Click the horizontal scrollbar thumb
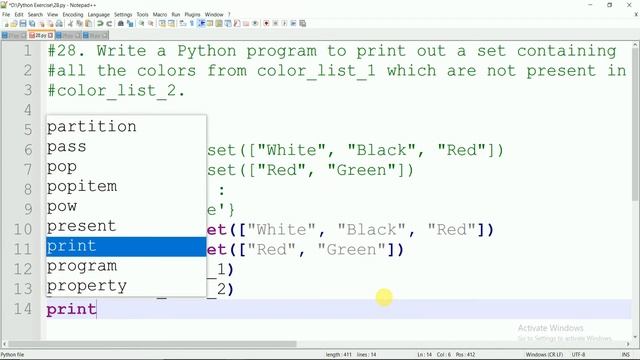The image size is (640, 360). tap(152, 344)
